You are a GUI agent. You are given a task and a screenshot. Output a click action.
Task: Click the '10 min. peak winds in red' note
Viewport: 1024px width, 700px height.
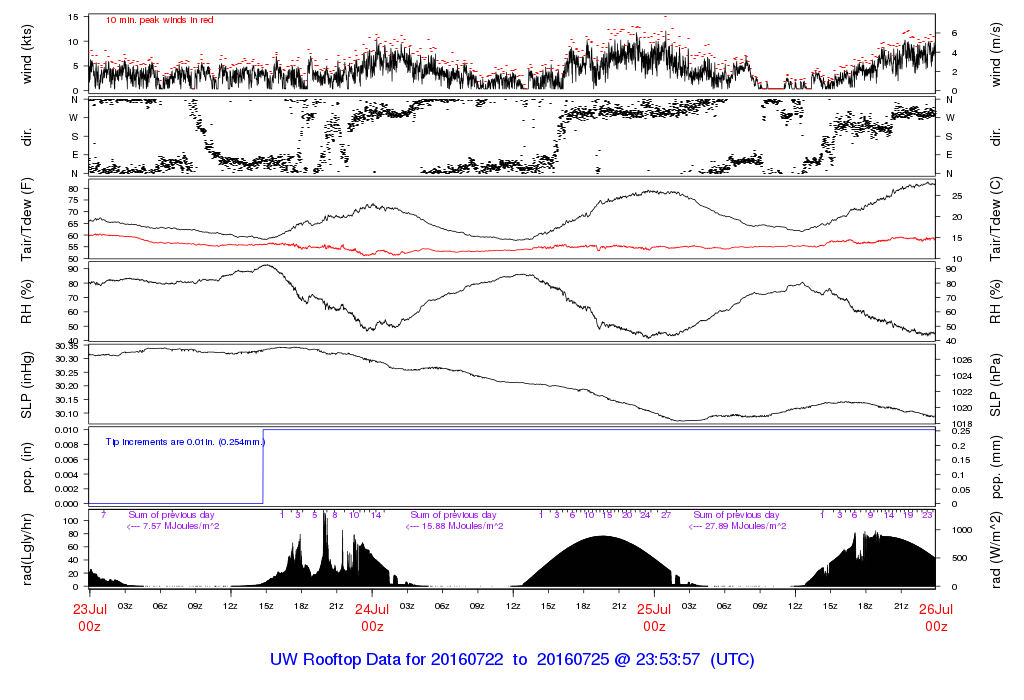pos(159,20)
